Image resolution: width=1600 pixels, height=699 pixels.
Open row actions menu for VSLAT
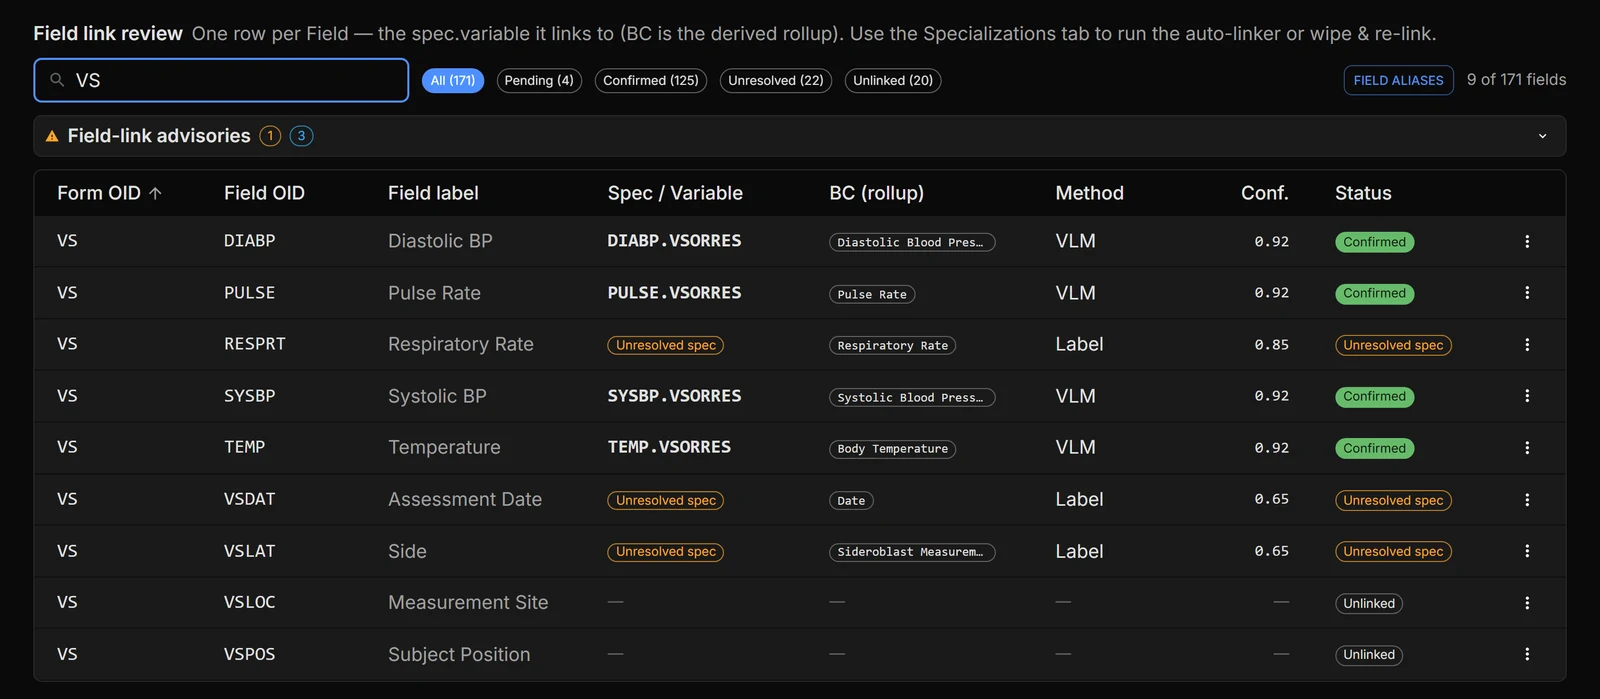1527,551
